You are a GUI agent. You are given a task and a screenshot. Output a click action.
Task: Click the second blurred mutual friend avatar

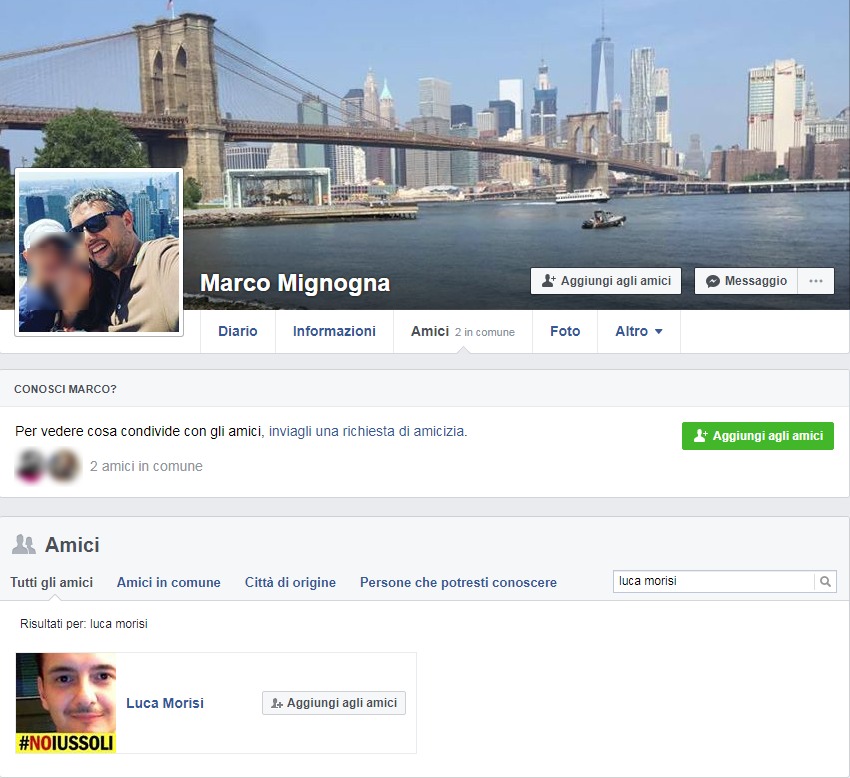point(64,465)
